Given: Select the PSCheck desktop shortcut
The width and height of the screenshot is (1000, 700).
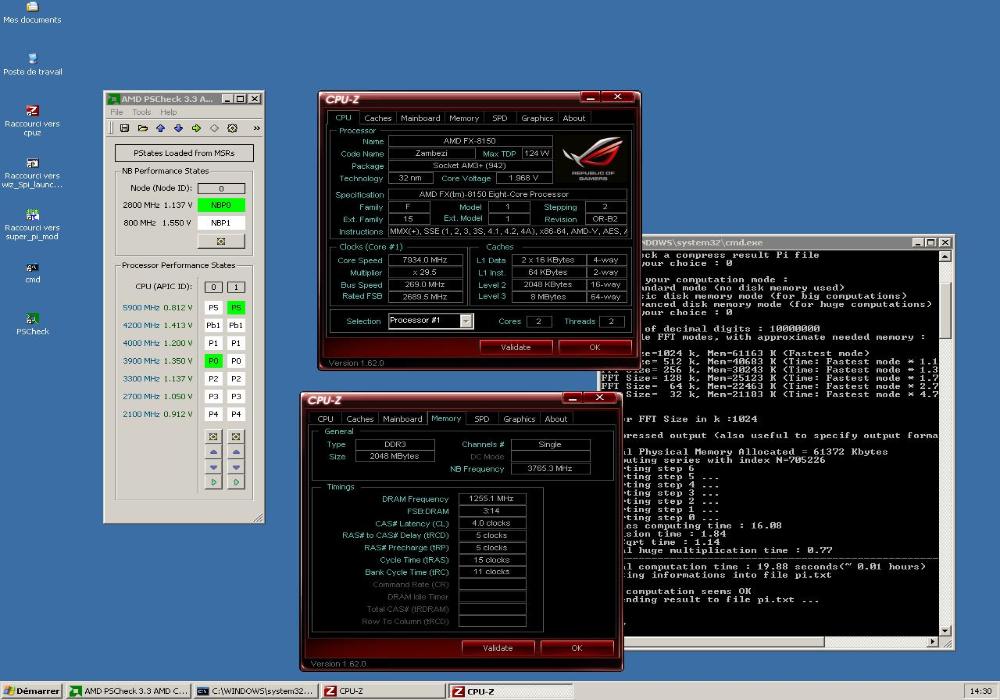Looking at the screenshot, I should point(32,324).
